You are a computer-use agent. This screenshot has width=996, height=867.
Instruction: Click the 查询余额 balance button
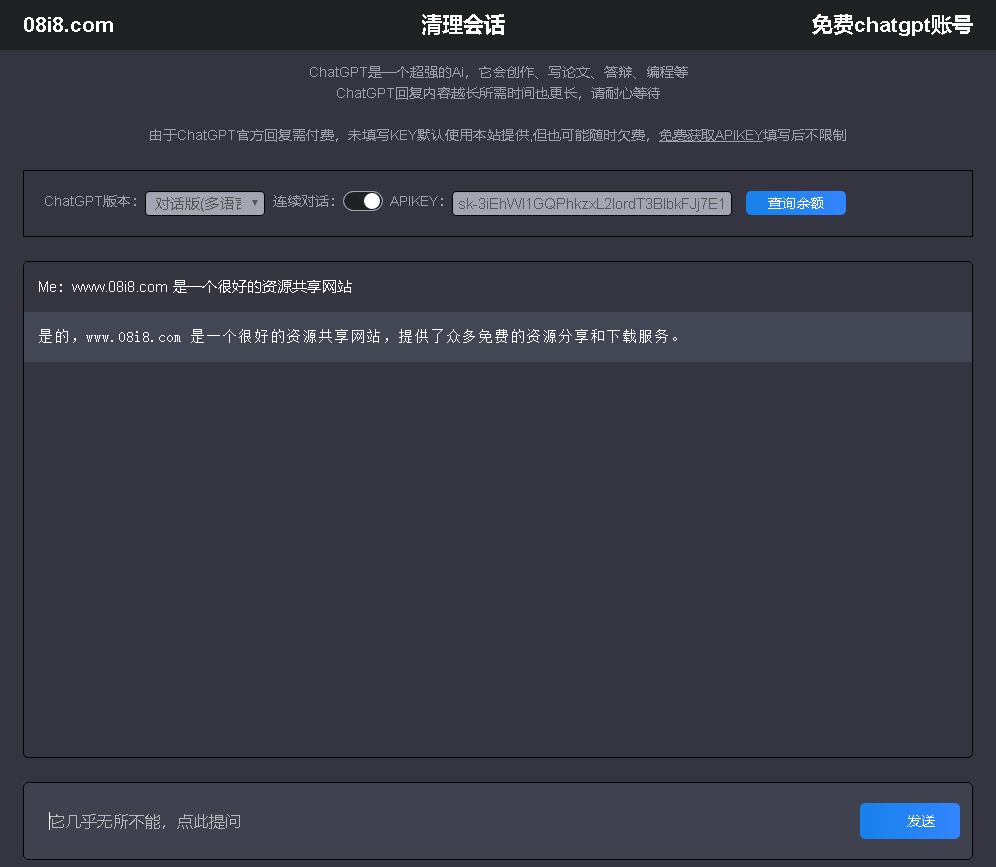coord(795,202)
